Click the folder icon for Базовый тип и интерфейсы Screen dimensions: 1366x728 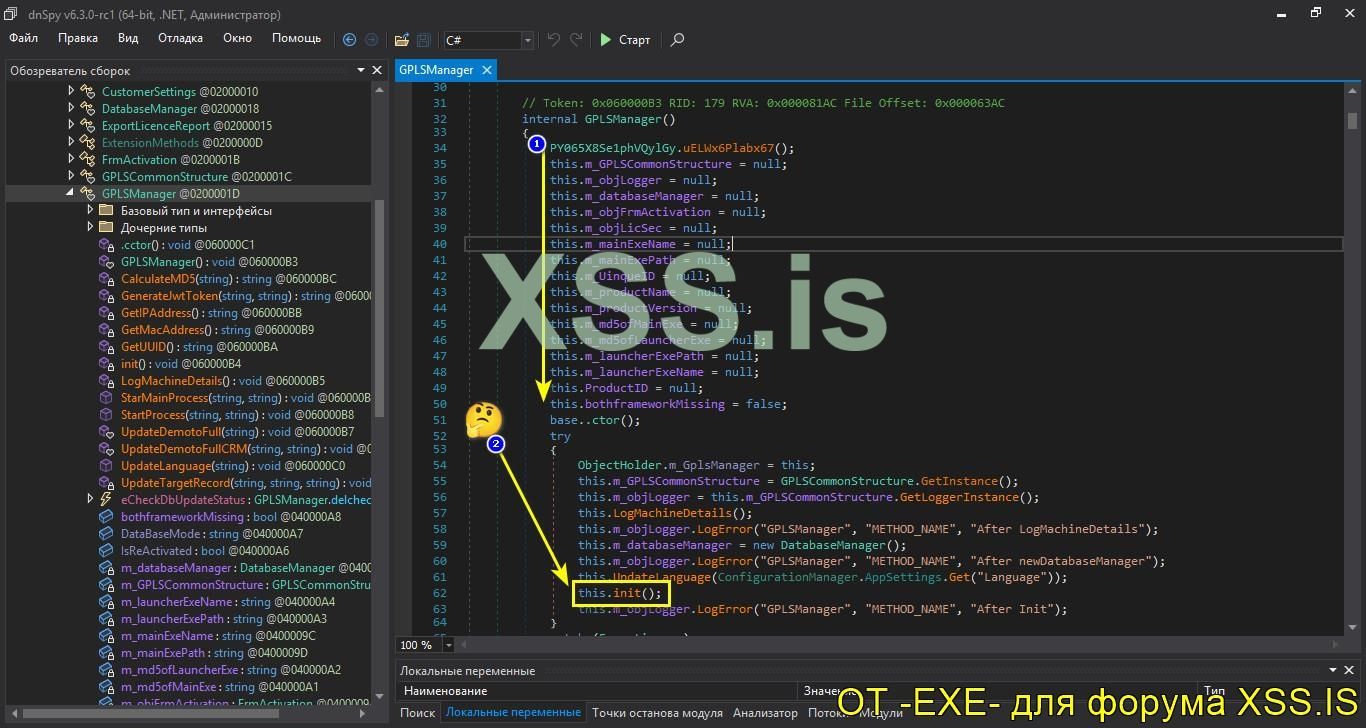(106, 211)
